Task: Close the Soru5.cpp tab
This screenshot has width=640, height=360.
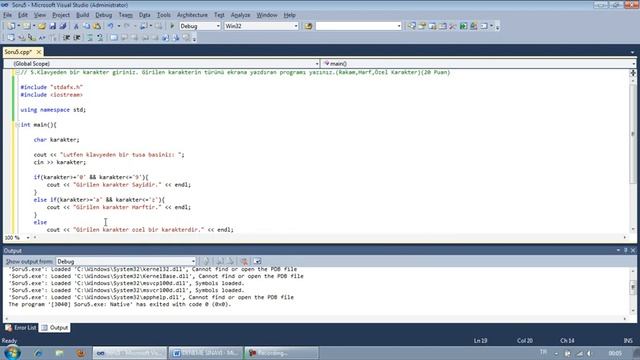Action: pyautogui.click(x=39, y=52)
